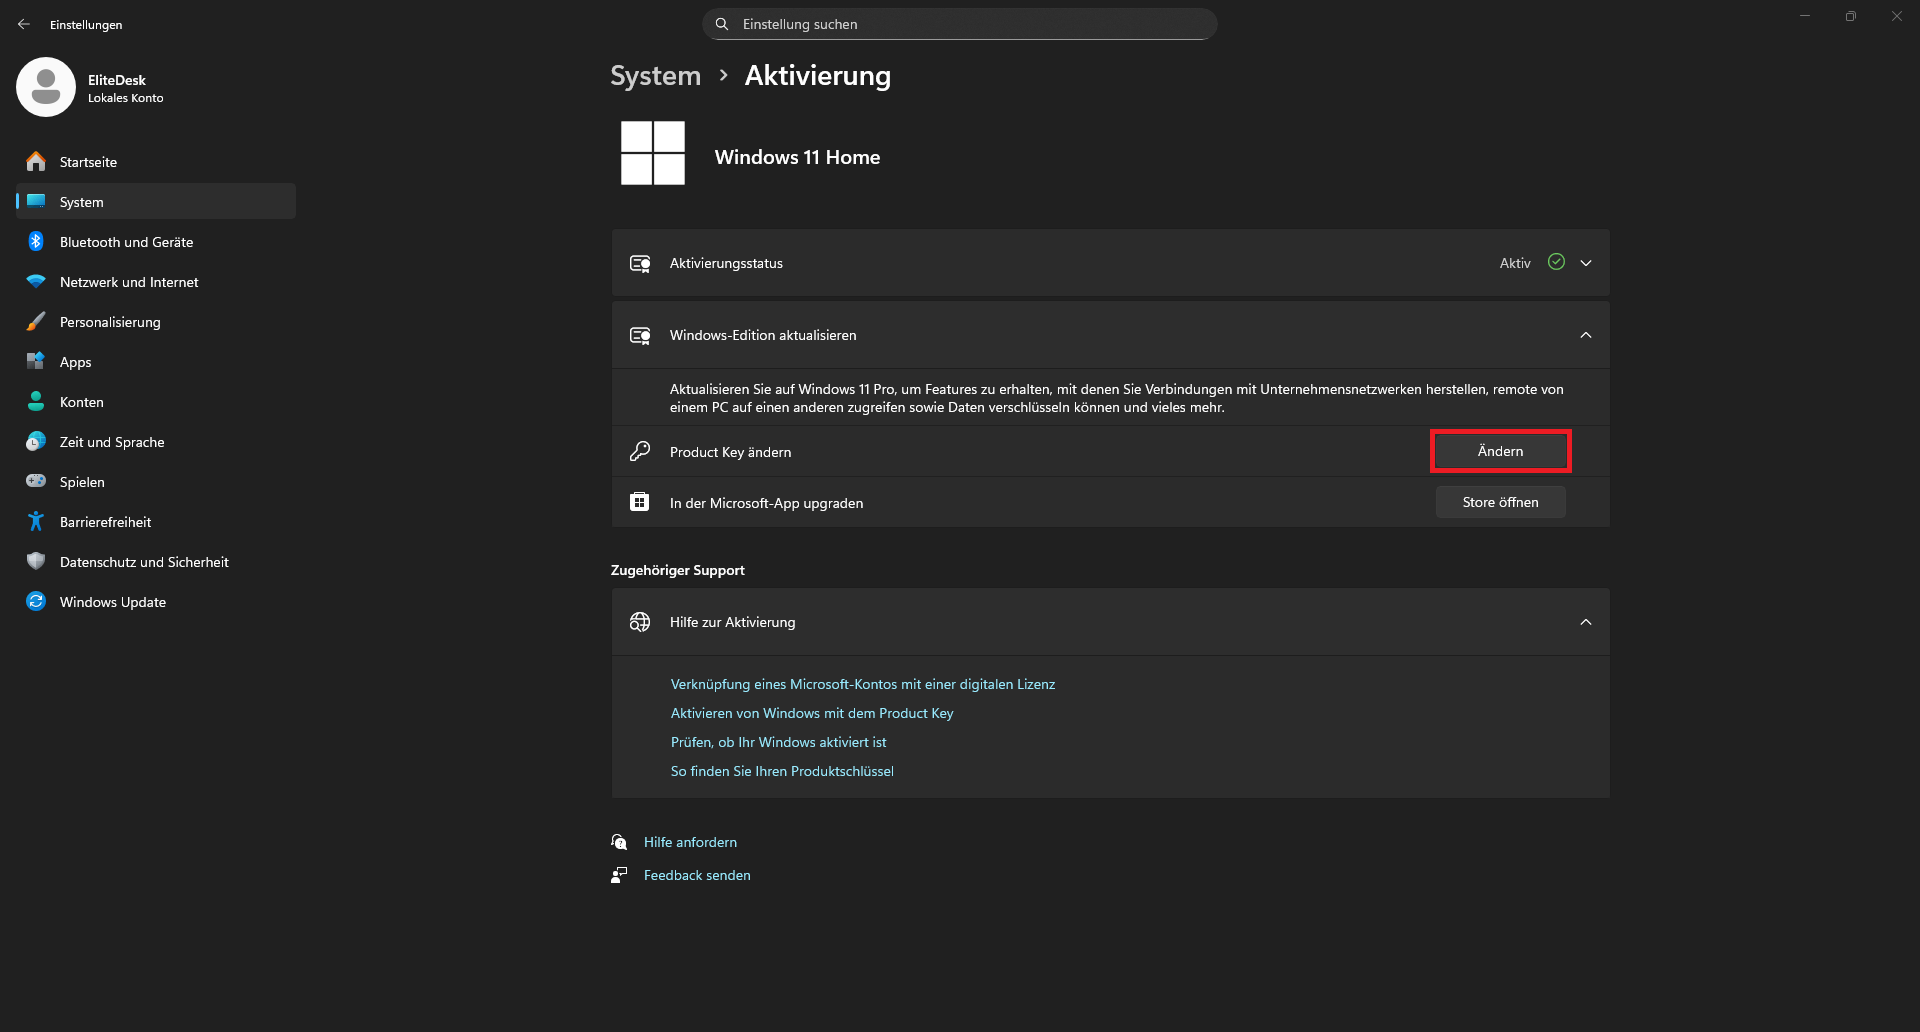Screen dimensions: 1920x1032
Task: Click the Zugehöriger Support heading
Action: [677, 570]
